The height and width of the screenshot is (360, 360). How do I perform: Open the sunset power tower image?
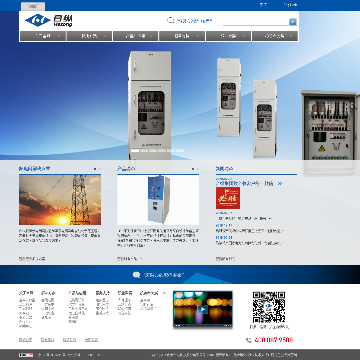60,200
